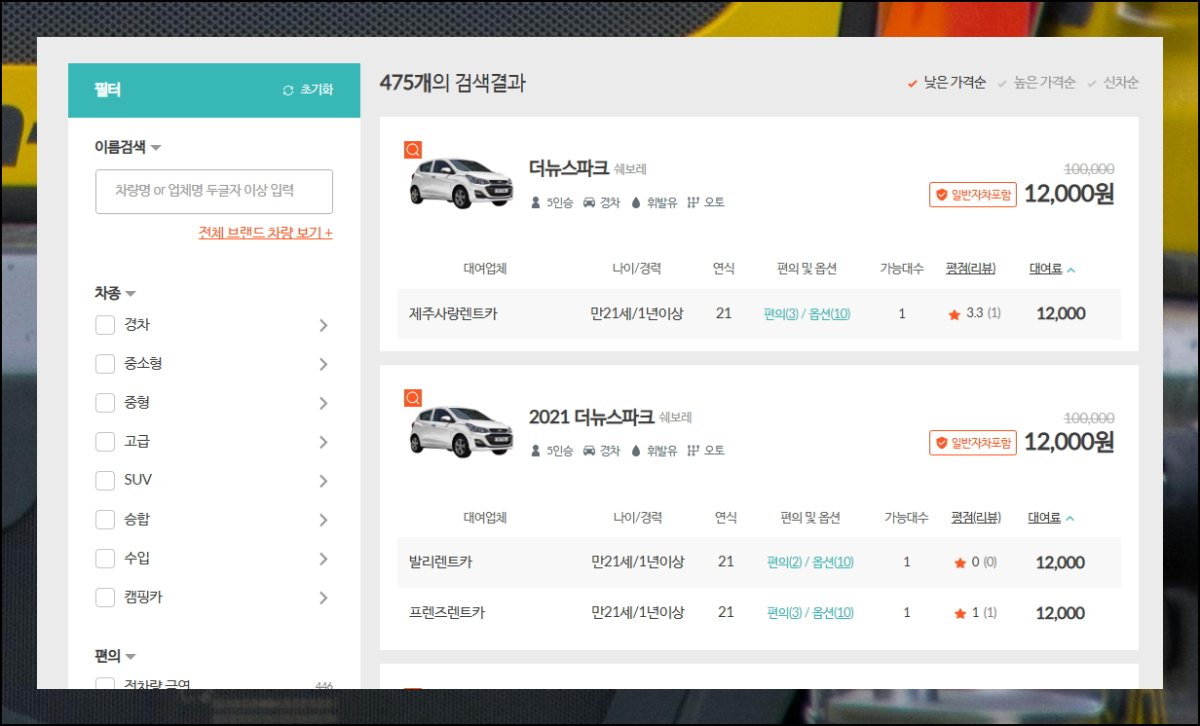Check the 중형 vehicle type box
1200x726 pixels.
(105, 403)
